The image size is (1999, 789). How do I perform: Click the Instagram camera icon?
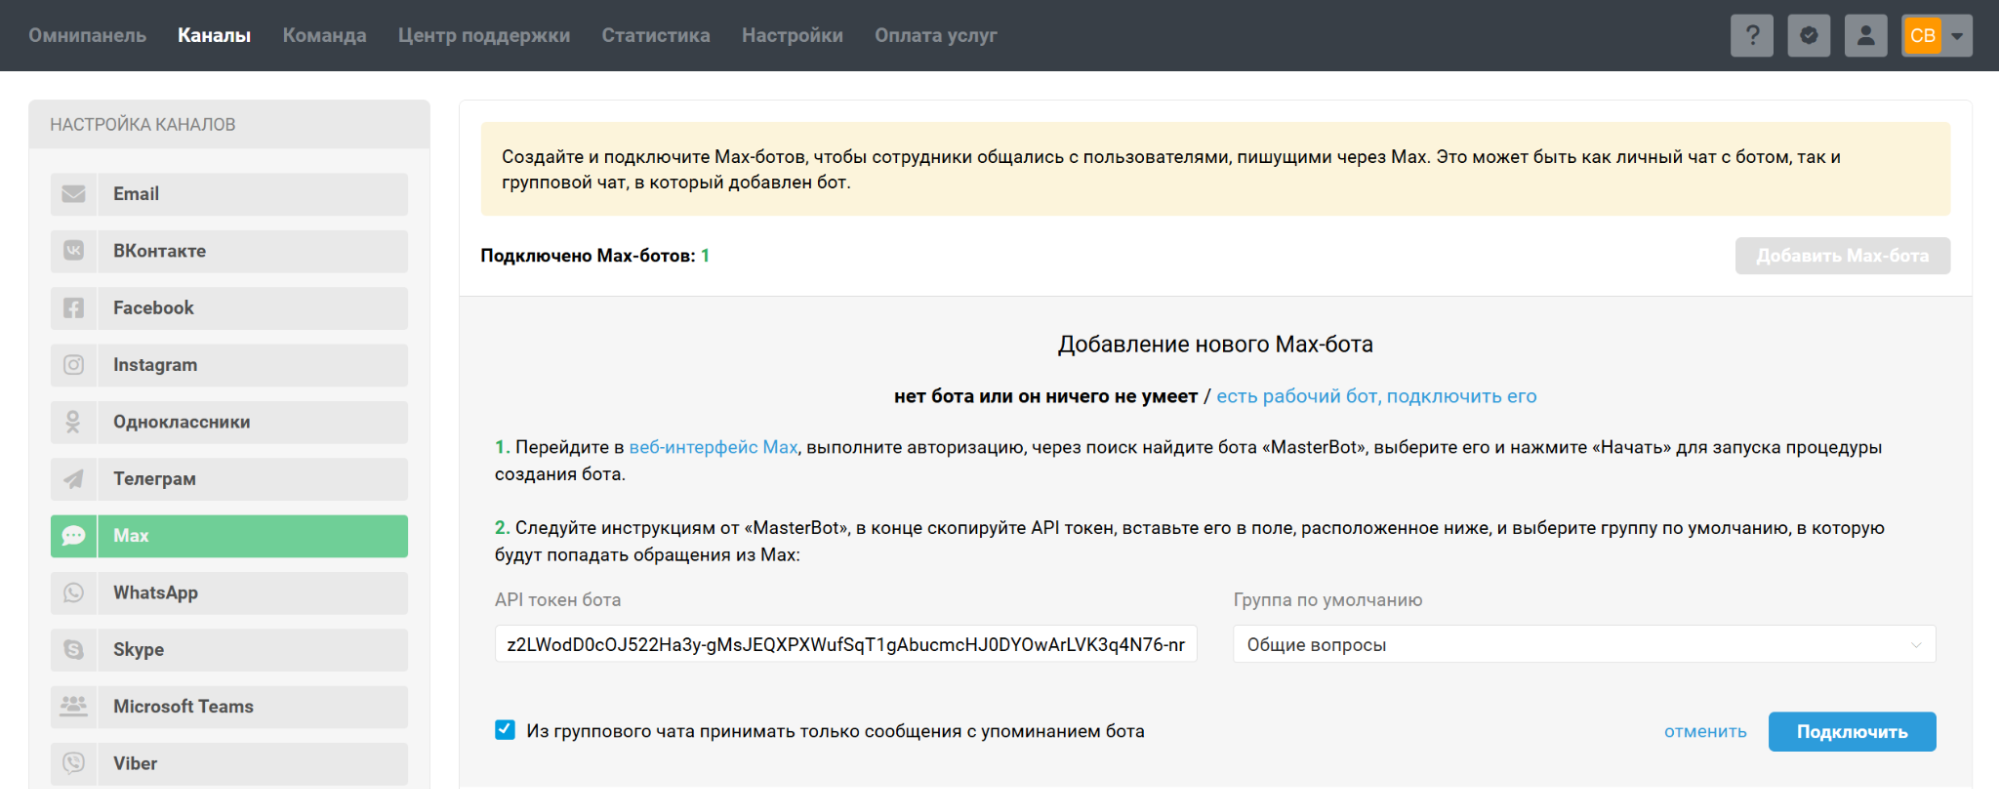[74, 365]
